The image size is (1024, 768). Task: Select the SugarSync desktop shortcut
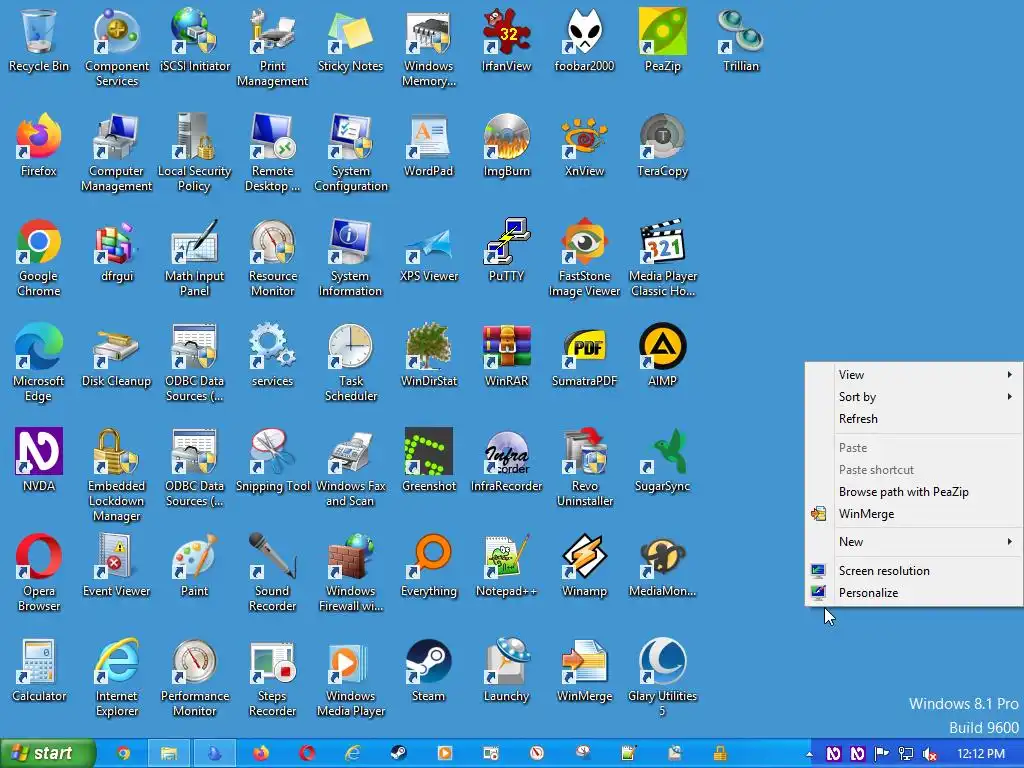pos(662,461)
